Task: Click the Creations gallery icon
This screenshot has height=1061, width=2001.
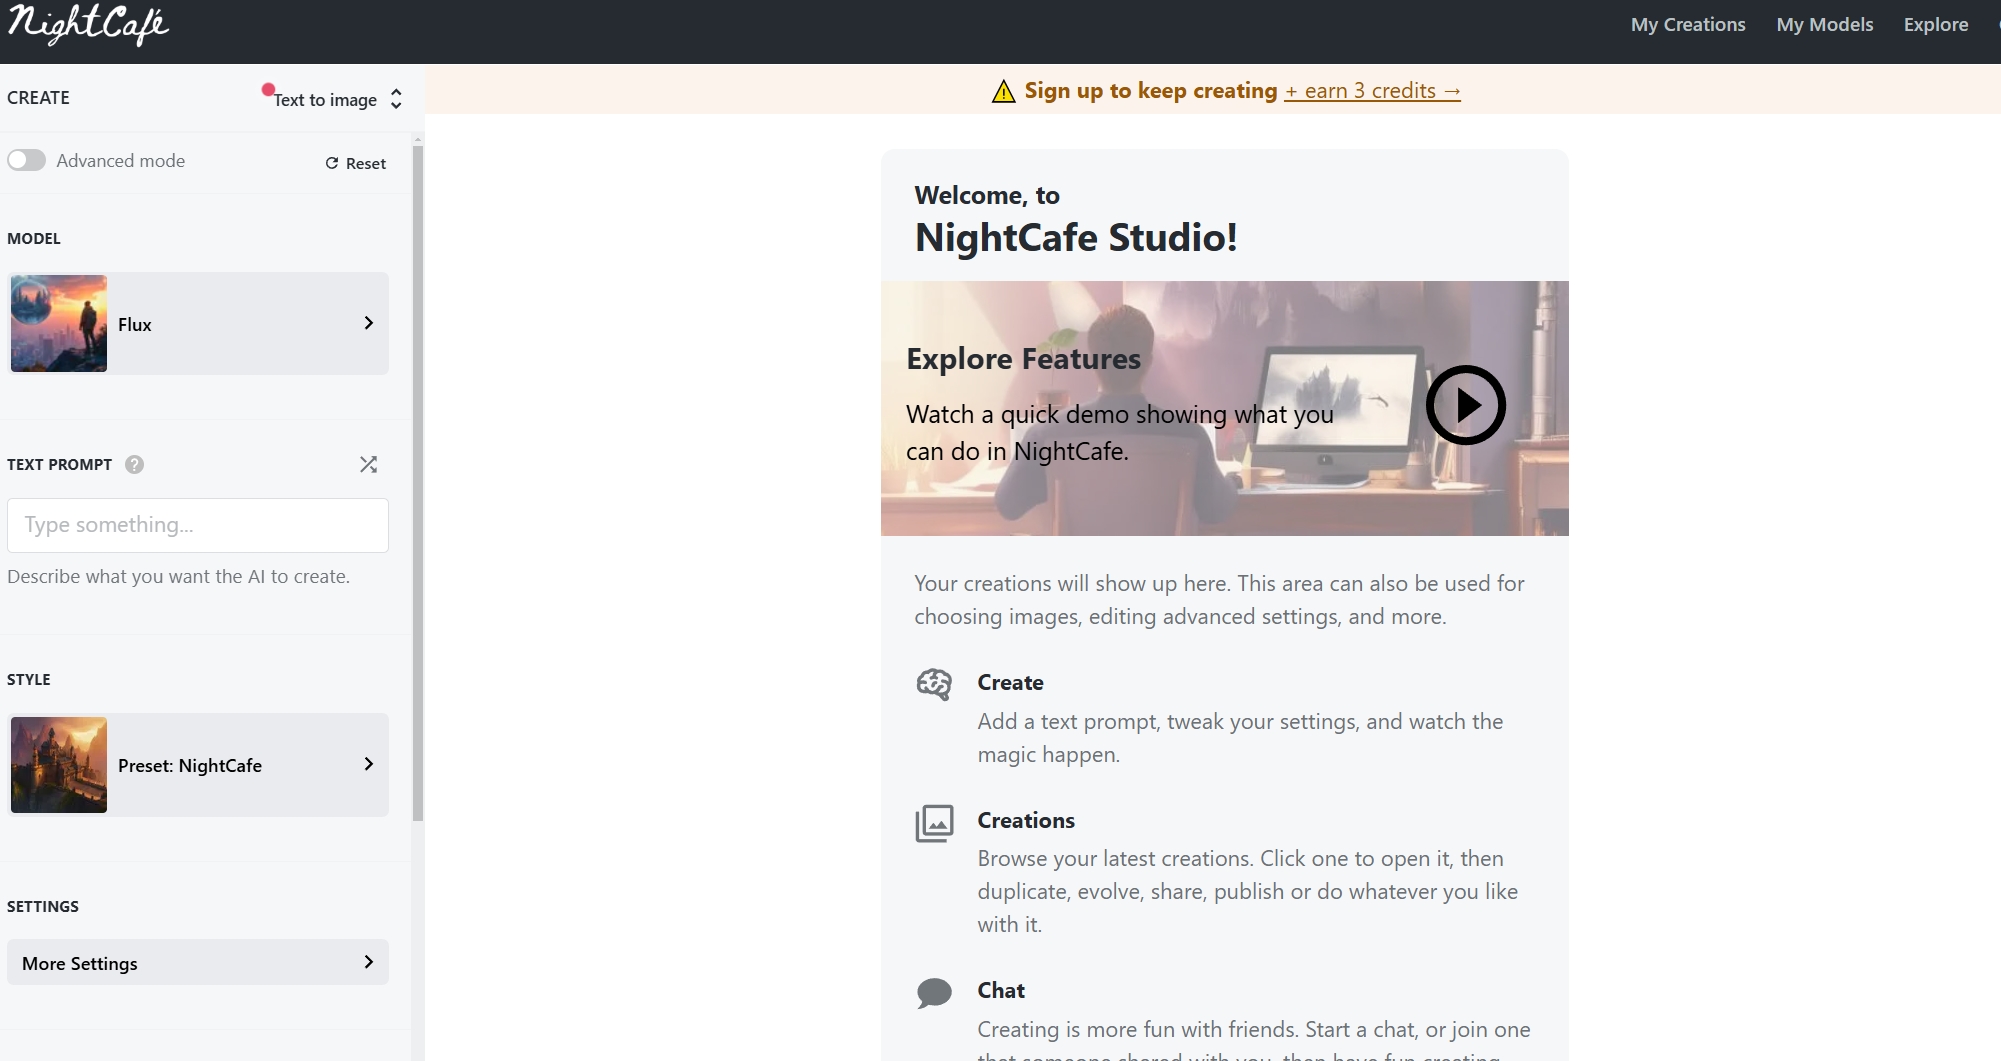Action: coord(934,824)
